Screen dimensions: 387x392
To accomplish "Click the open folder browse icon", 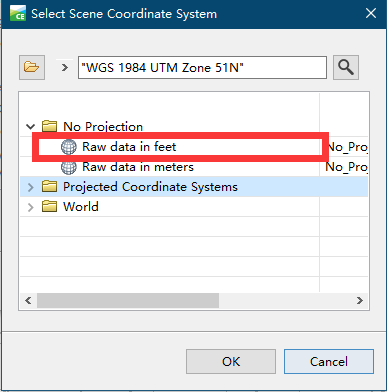I will [x=32, y=67].
